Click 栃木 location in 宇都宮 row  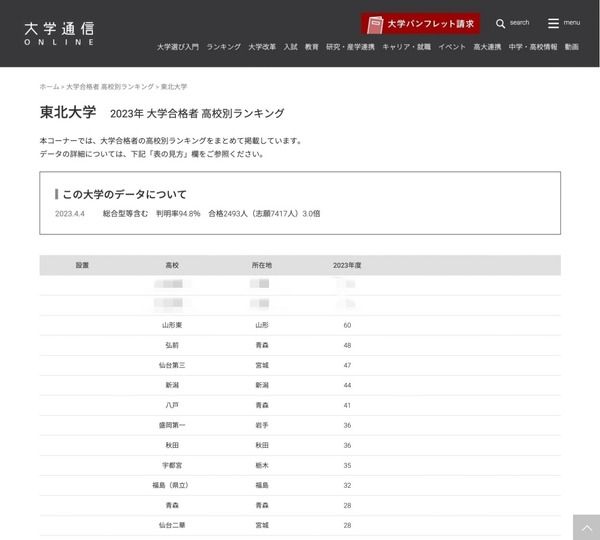pos(262,465)
